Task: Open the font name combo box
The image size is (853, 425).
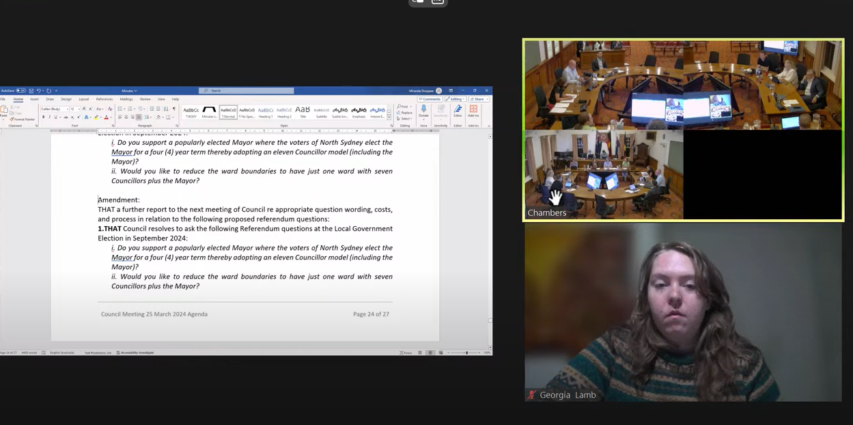Action: (x=54, y=109)
